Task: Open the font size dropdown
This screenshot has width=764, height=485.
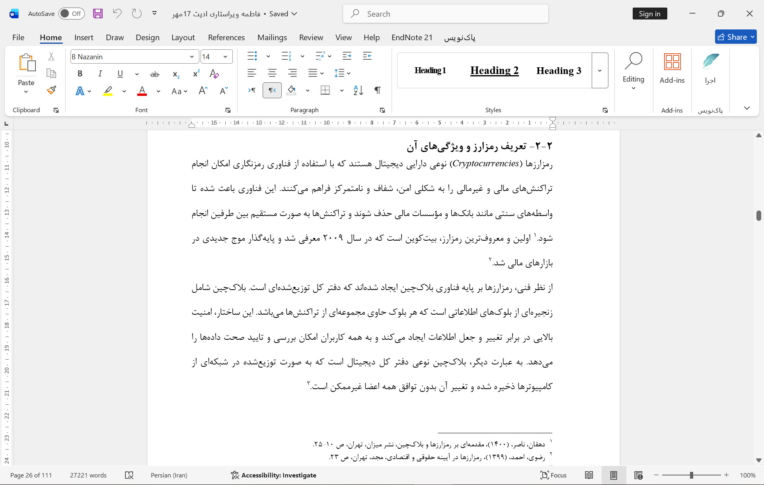Action: coord(225,57)
